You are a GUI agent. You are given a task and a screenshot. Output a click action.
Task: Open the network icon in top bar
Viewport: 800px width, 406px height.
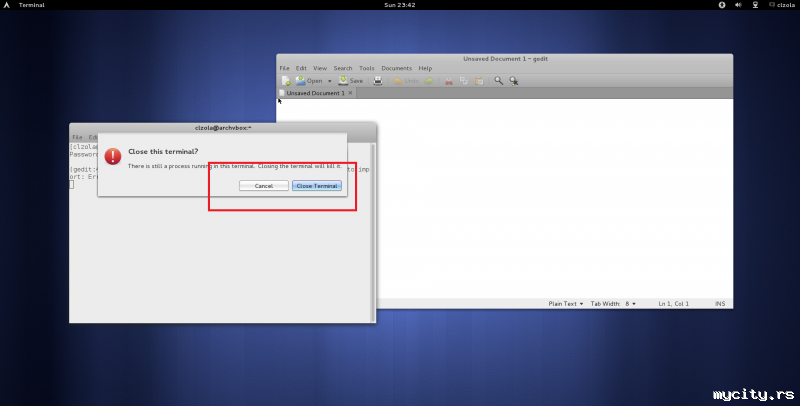click(x=755, y=5)
